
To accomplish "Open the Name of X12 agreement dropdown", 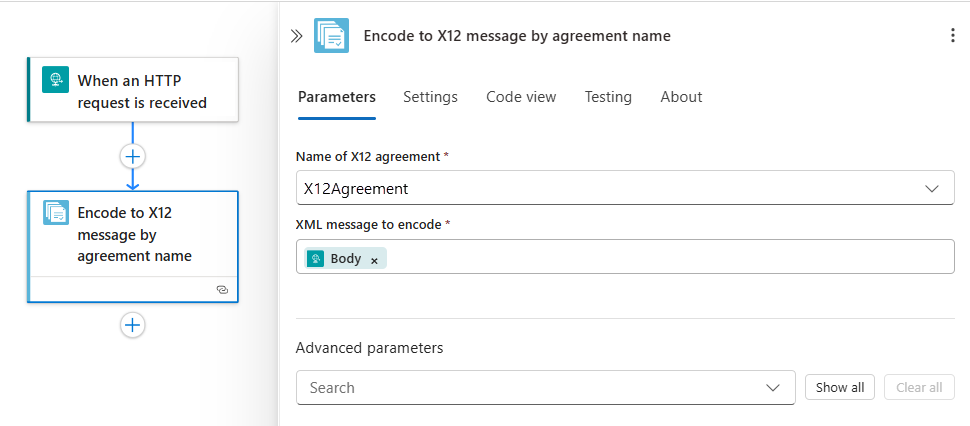I will (x=932, y=188).
